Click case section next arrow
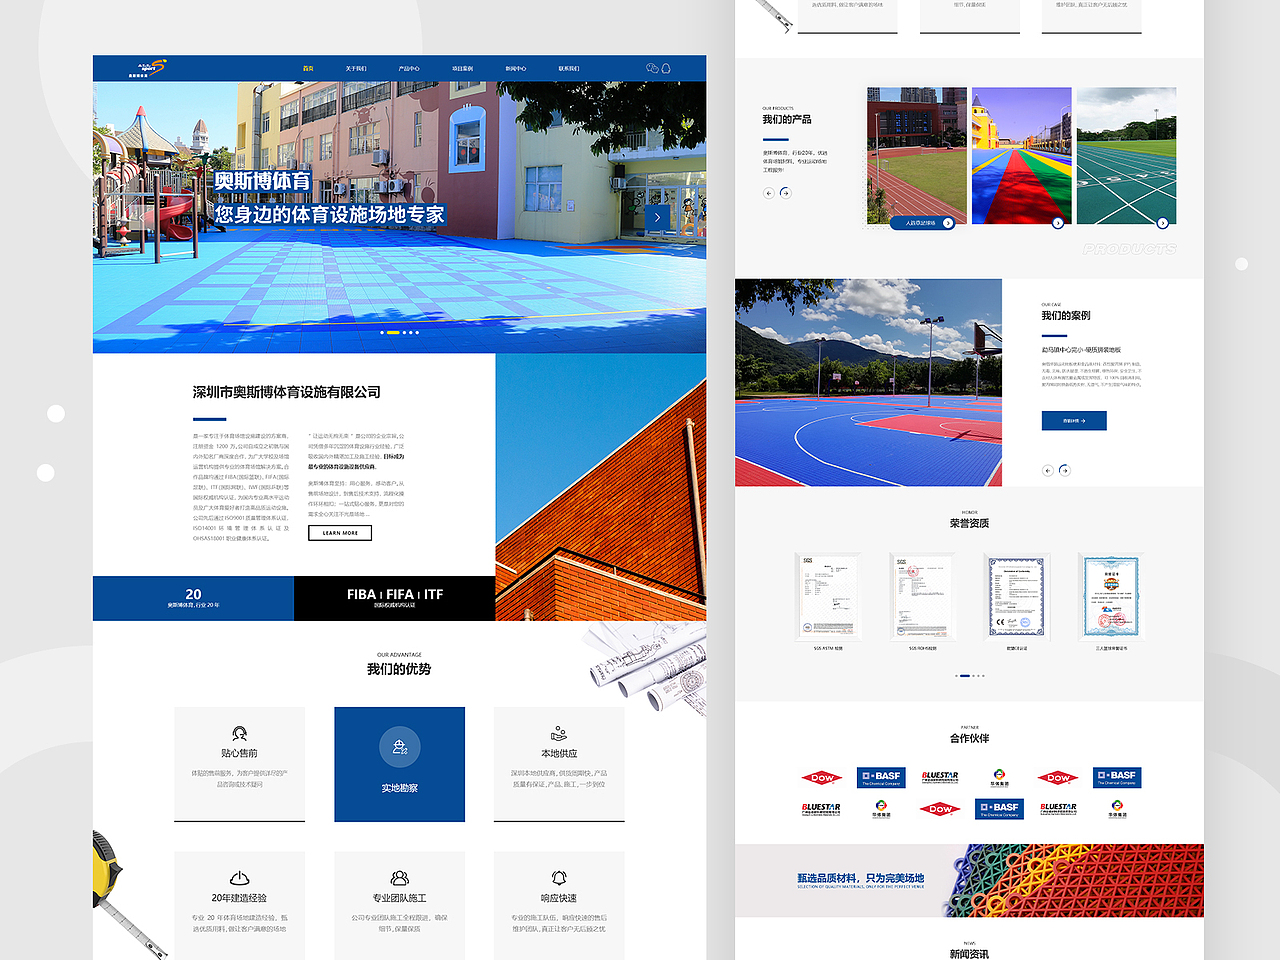This screenshot has height=960, width=1280. [1064, 470]
